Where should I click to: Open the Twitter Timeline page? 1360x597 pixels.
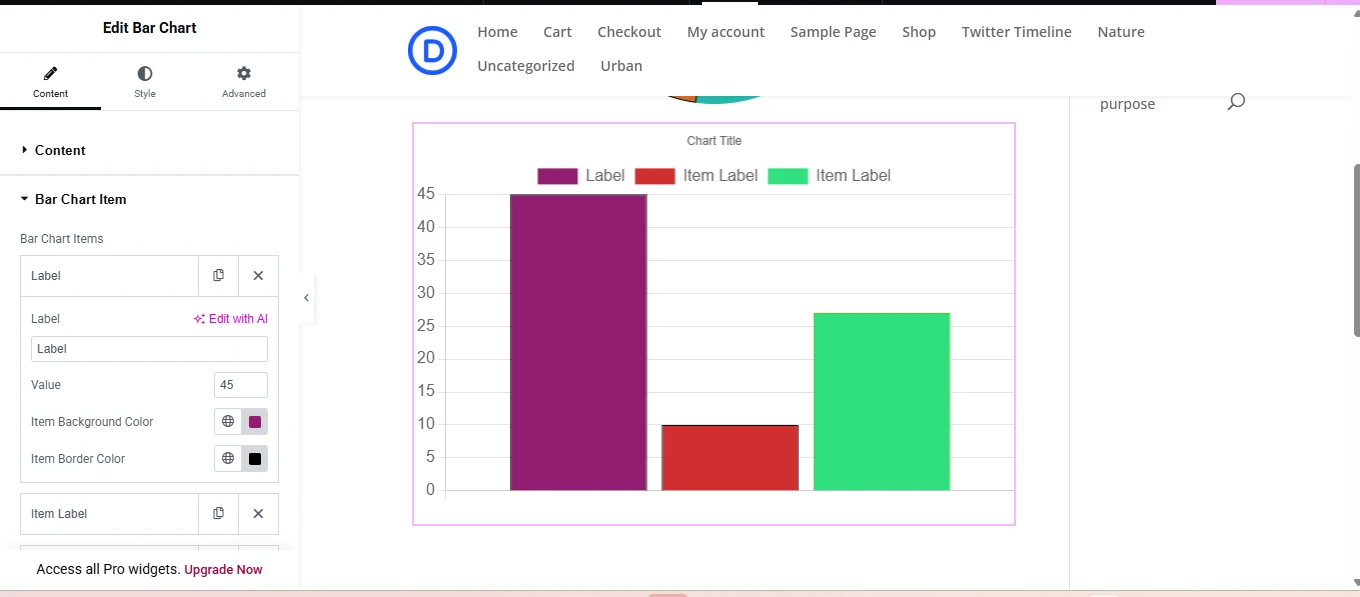[1017, 32]
